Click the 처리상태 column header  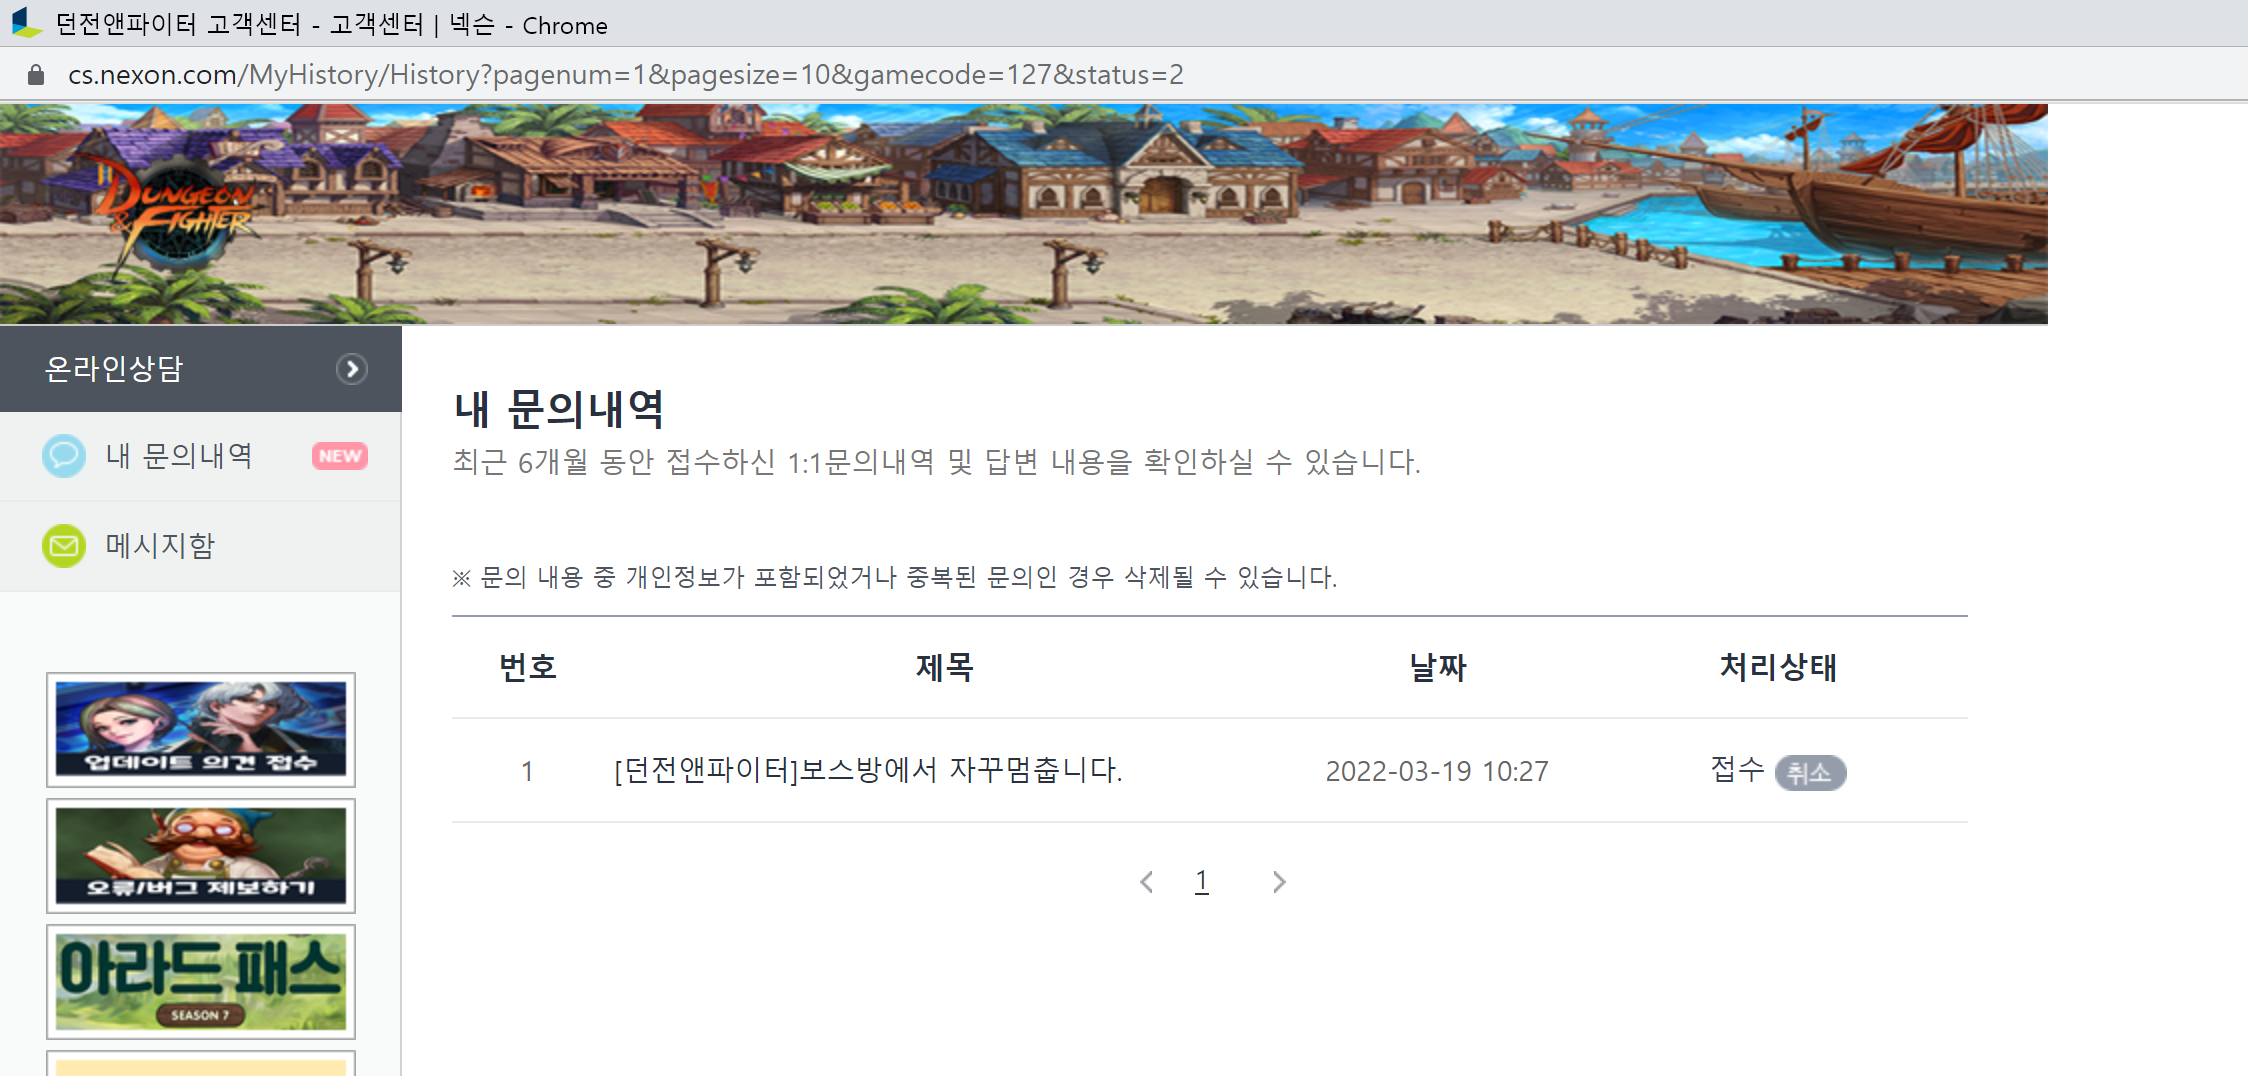1778,667
